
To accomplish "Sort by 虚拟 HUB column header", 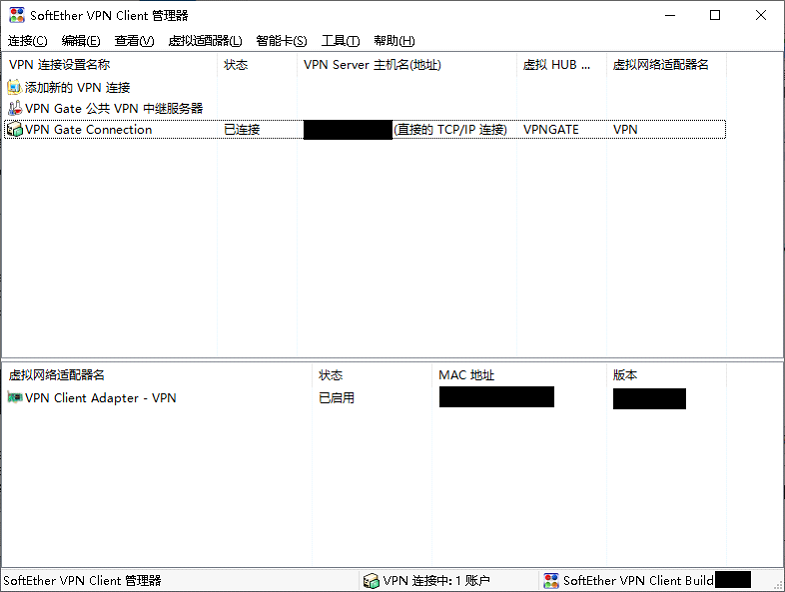I will click(561, 65).
